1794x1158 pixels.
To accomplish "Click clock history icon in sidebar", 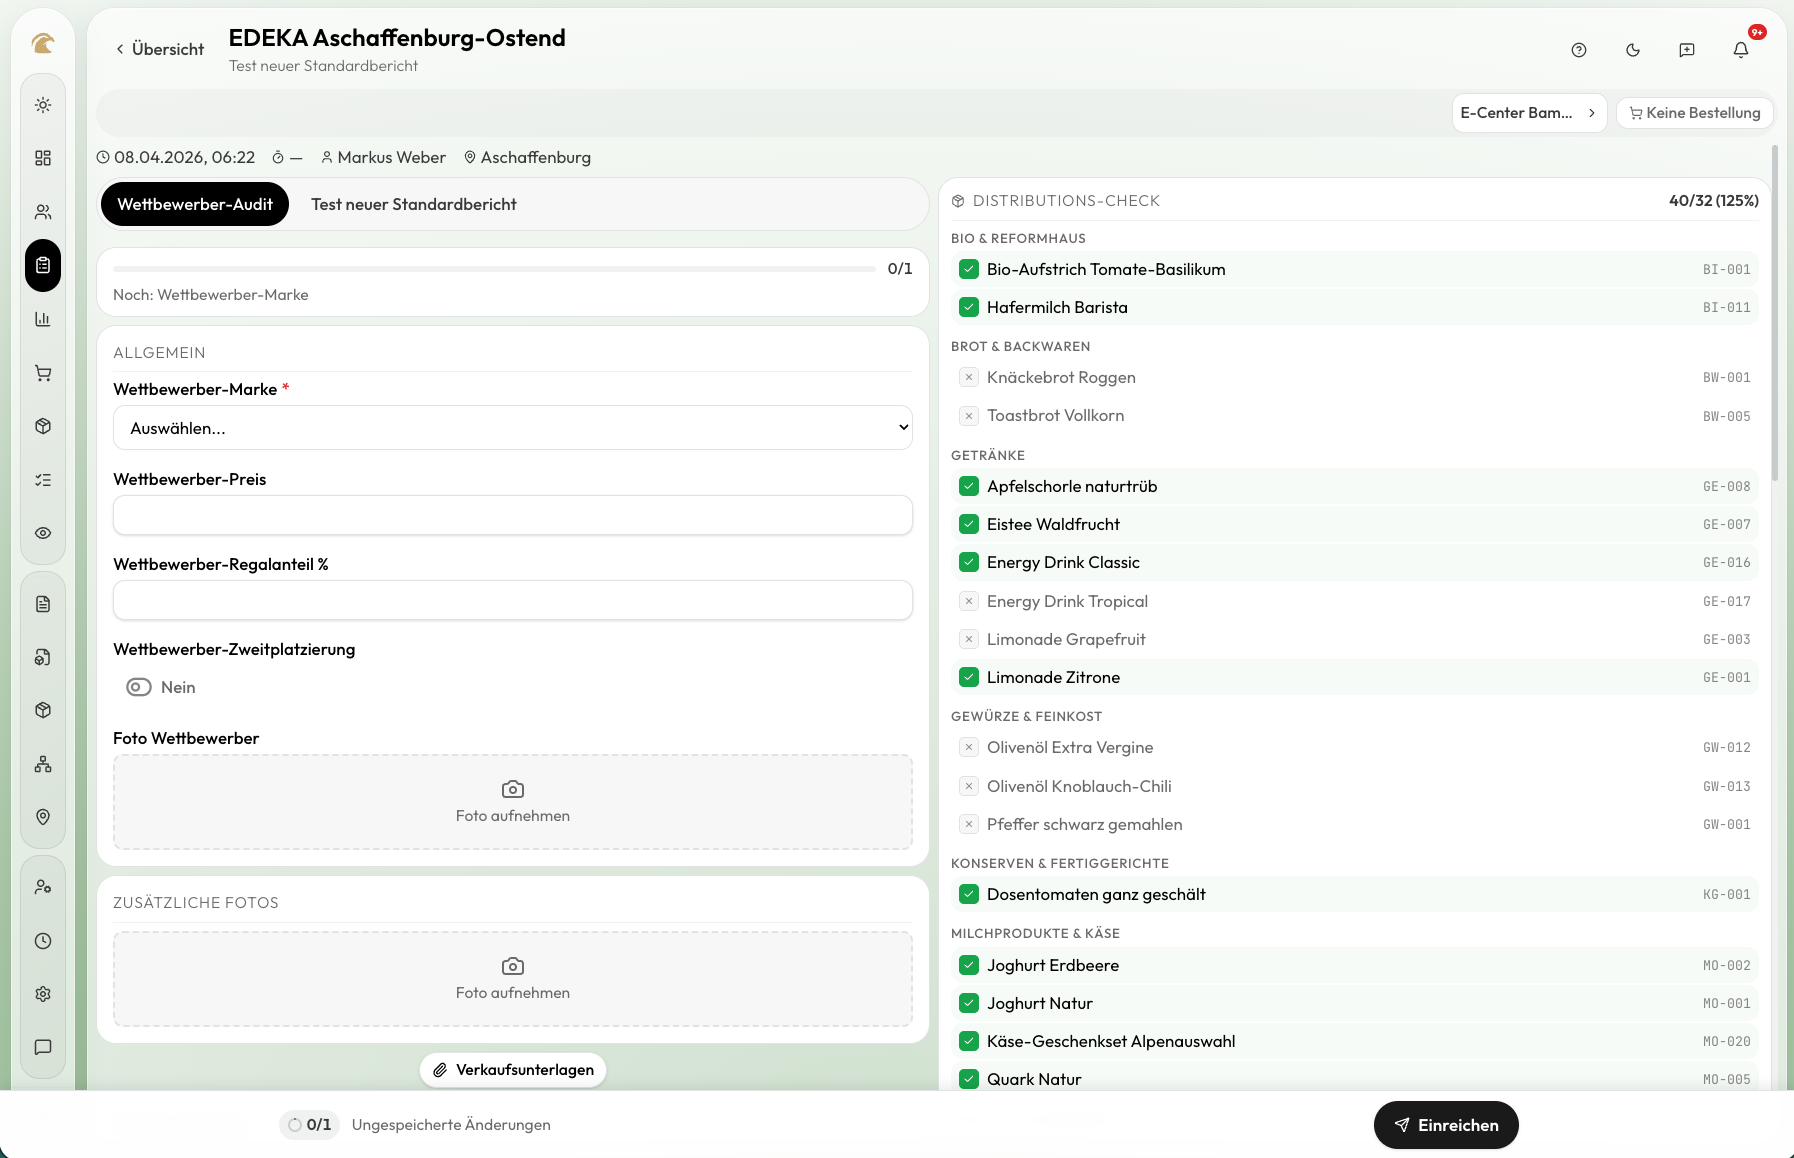I will (x=43, y=941).
